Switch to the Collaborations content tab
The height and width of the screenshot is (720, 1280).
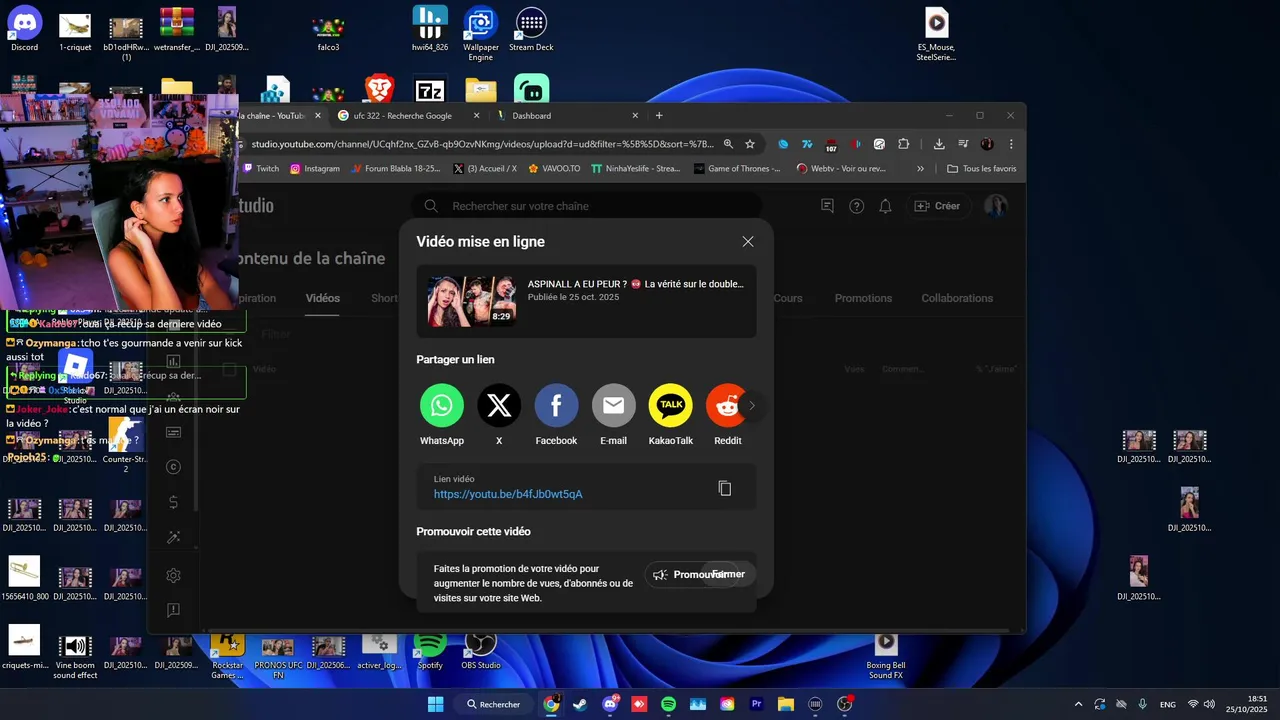(957, 298)
